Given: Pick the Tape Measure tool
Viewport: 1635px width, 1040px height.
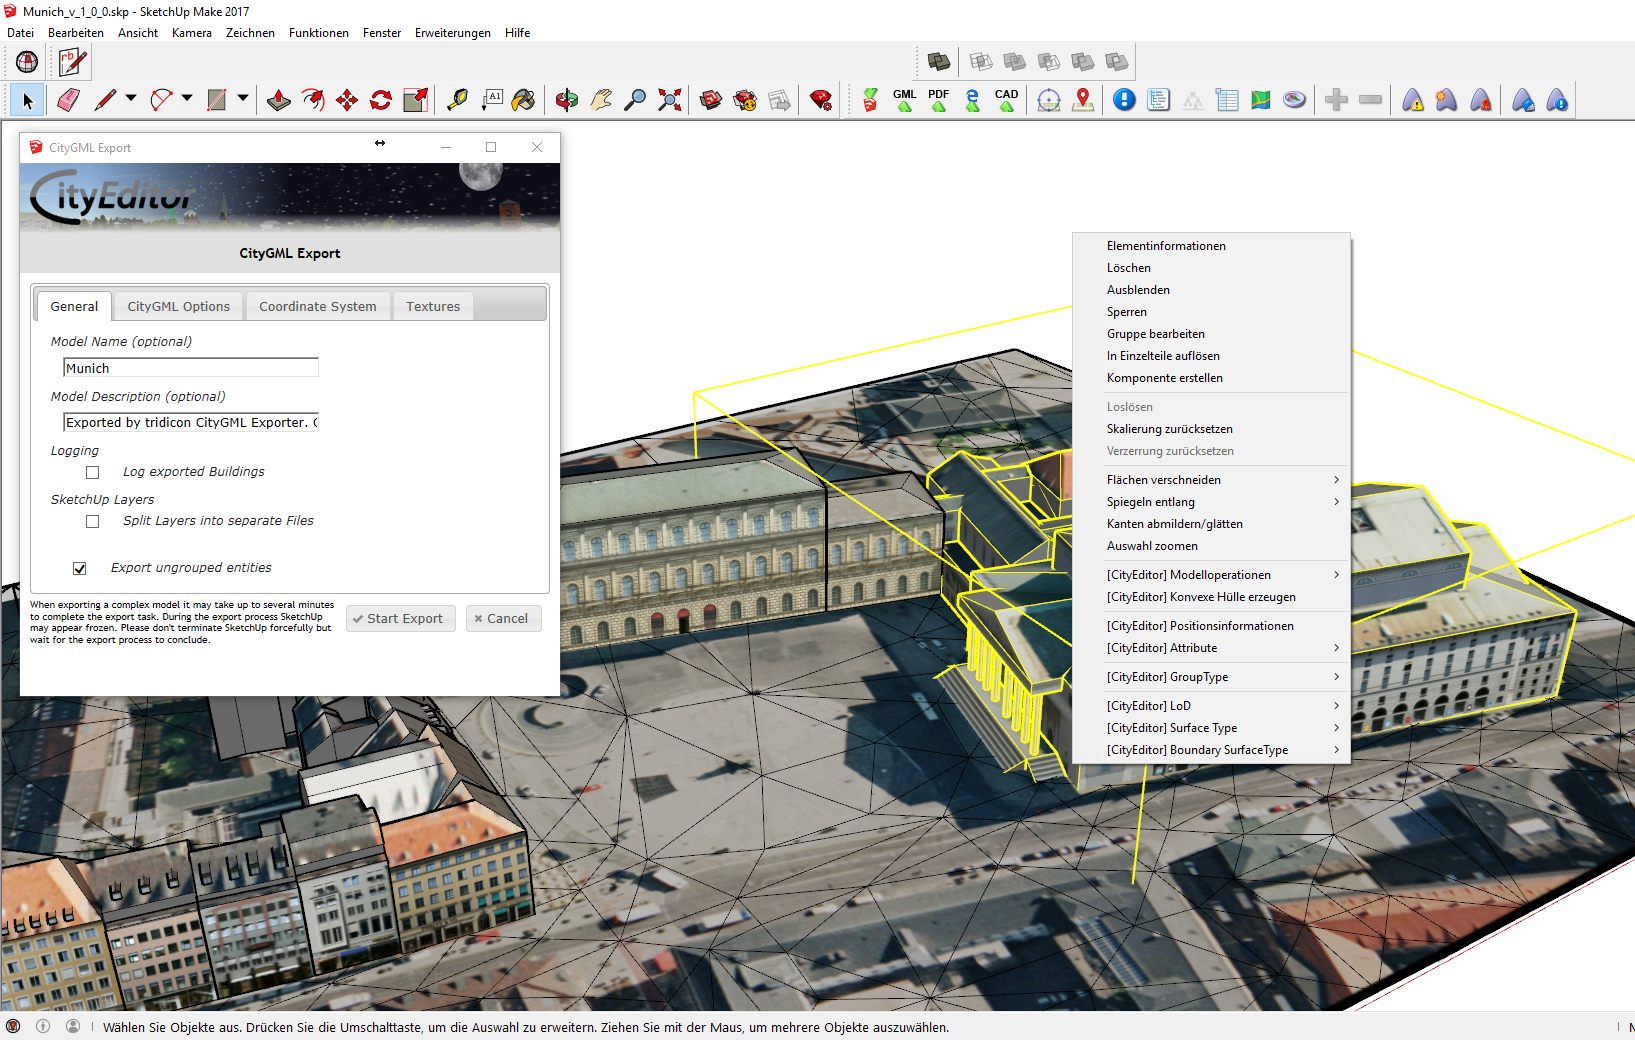Looking at the screenshot, I should [x=457, y=100].
